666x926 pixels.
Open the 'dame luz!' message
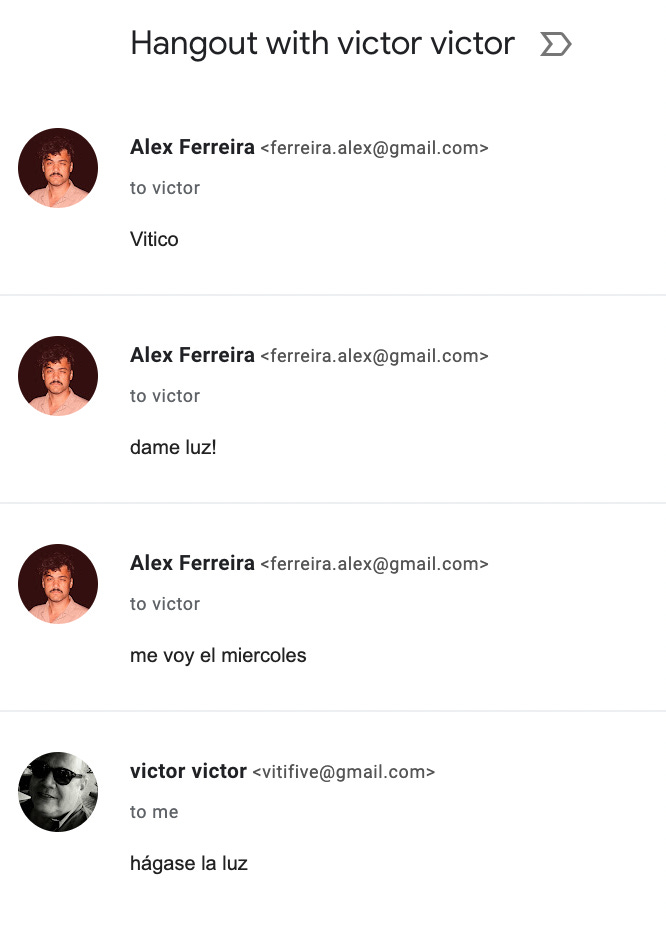(173, 447)
